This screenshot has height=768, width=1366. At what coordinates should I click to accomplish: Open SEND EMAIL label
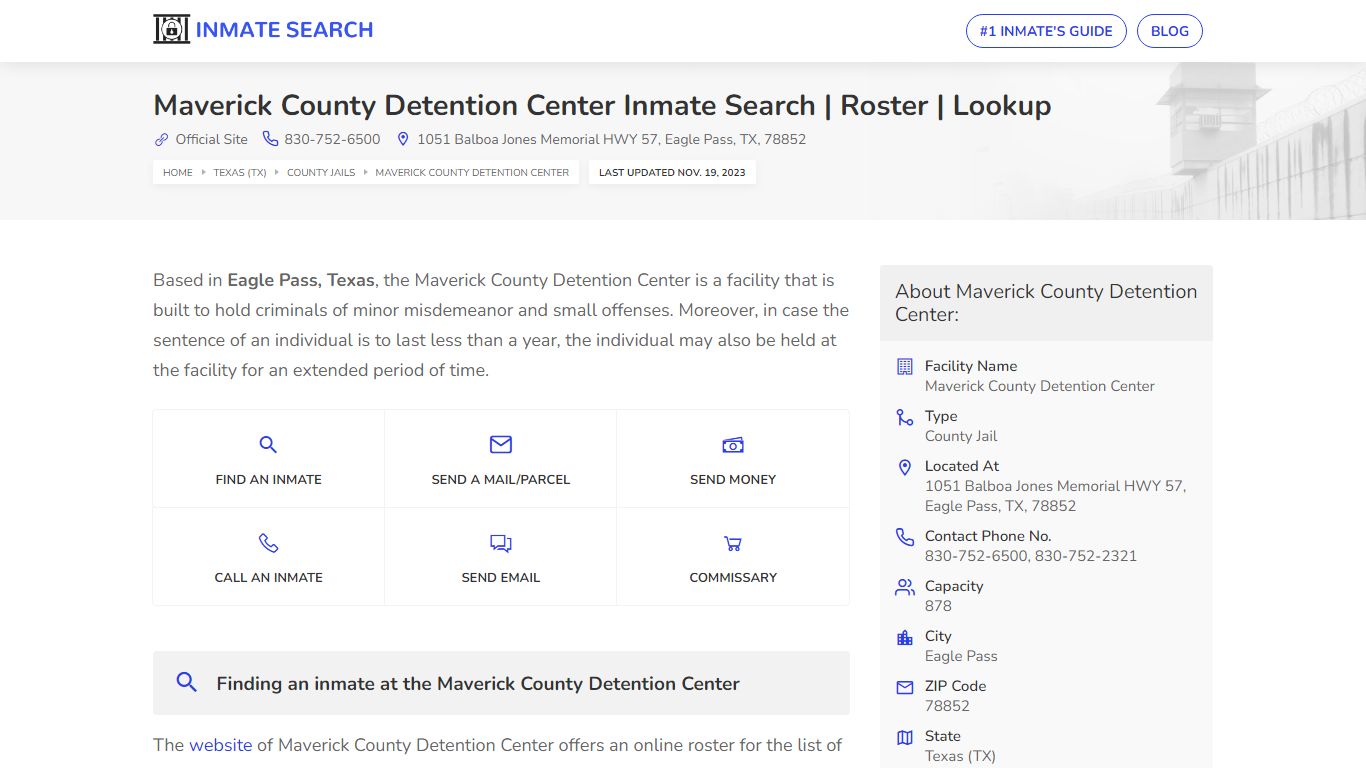coord(501,578)
